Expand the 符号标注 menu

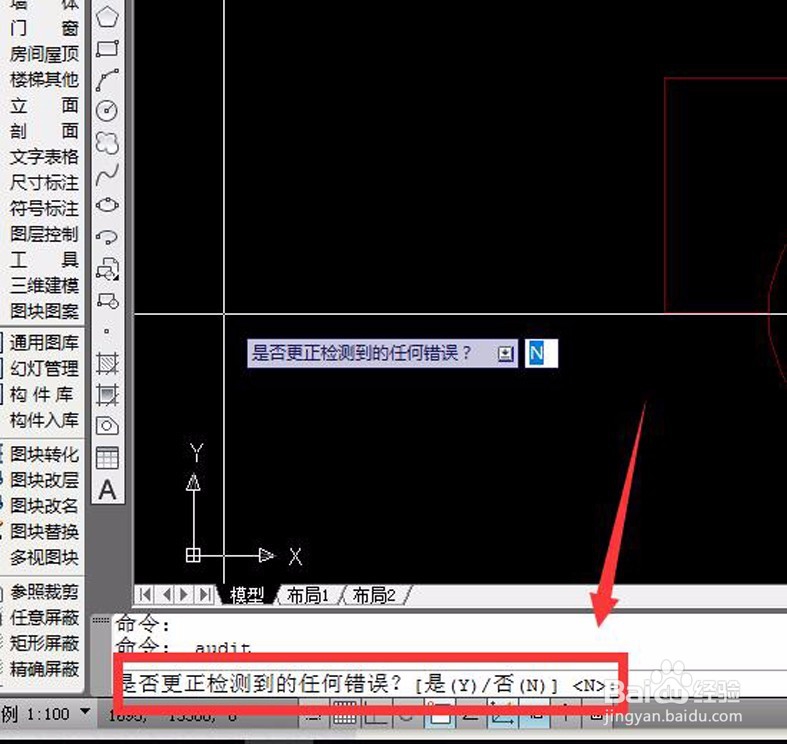click(44, 208)
